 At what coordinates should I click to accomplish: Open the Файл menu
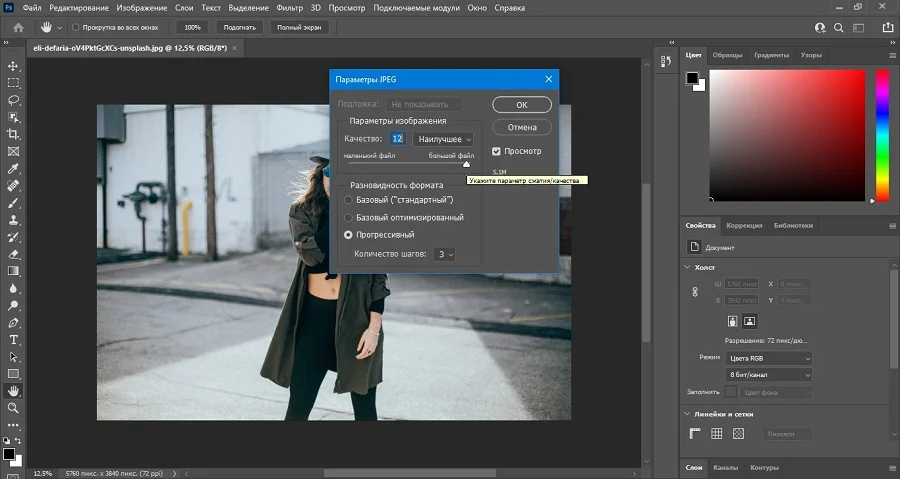tap(32, 8)
